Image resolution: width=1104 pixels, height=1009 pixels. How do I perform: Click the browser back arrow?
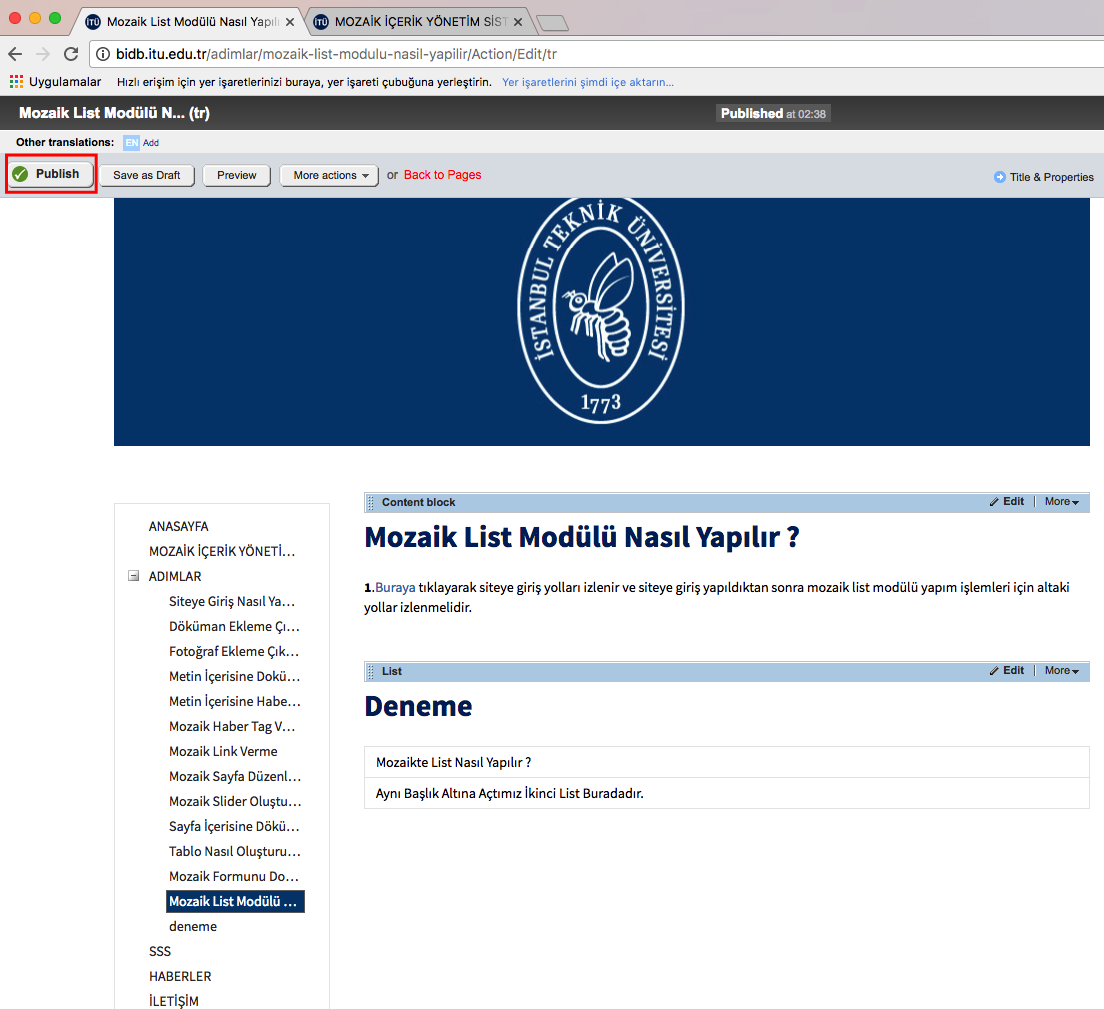click(x=15, y=54)
